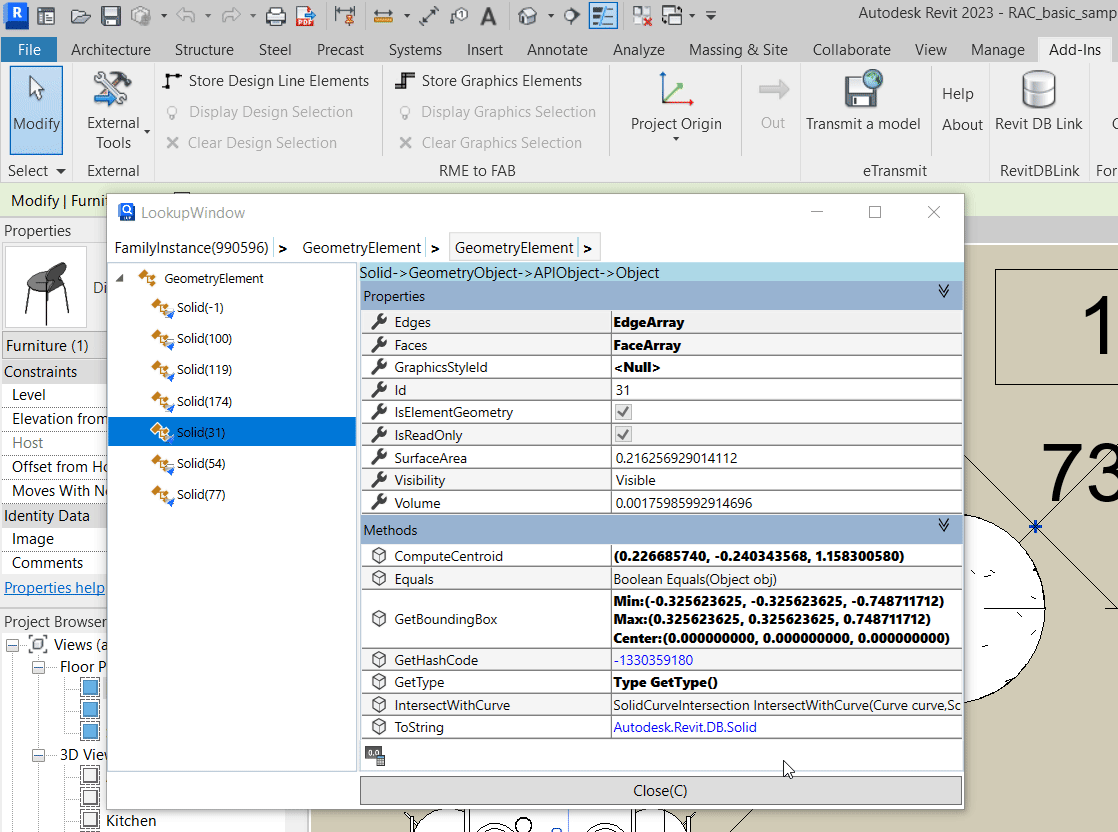Viewport: 1118px width, 832px height.
Task: Open the Revit DB Link tool
Action: pos(1038,101)
